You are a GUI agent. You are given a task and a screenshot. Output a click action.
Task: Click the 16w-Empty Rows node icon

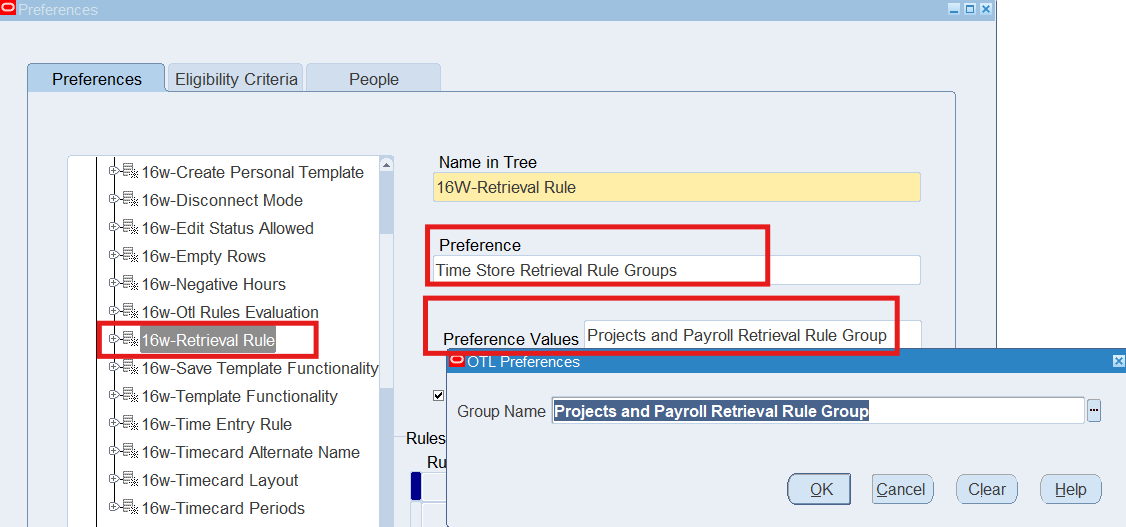(x=129, y=256)
